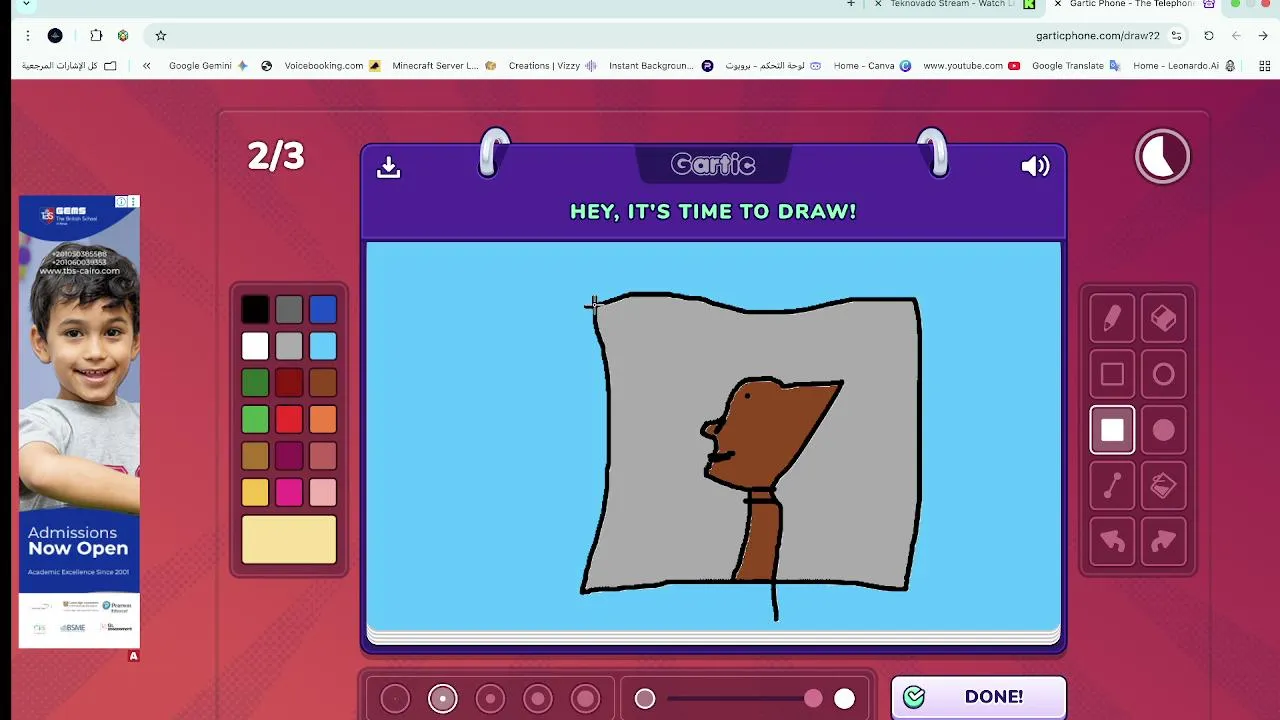This screenshot has height=720, width=1280.
Task: Select the smallest brush thickness
Action: click(x=395, y=699)
